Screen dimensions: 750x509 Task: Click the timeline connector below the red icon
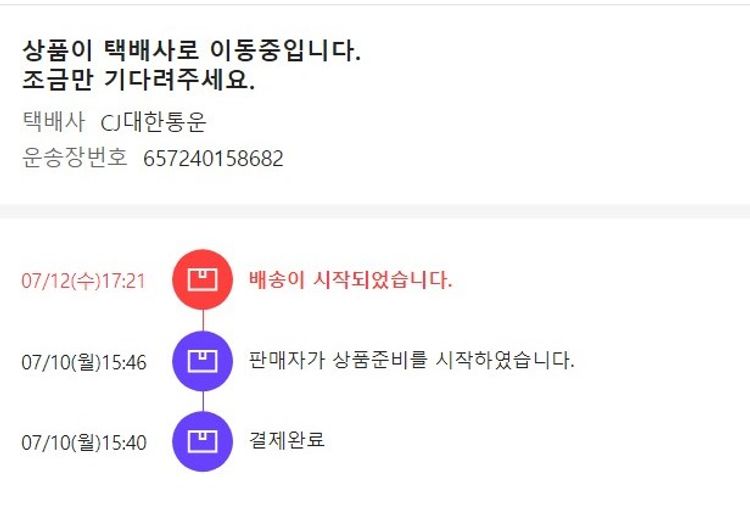tap(203, 320)
